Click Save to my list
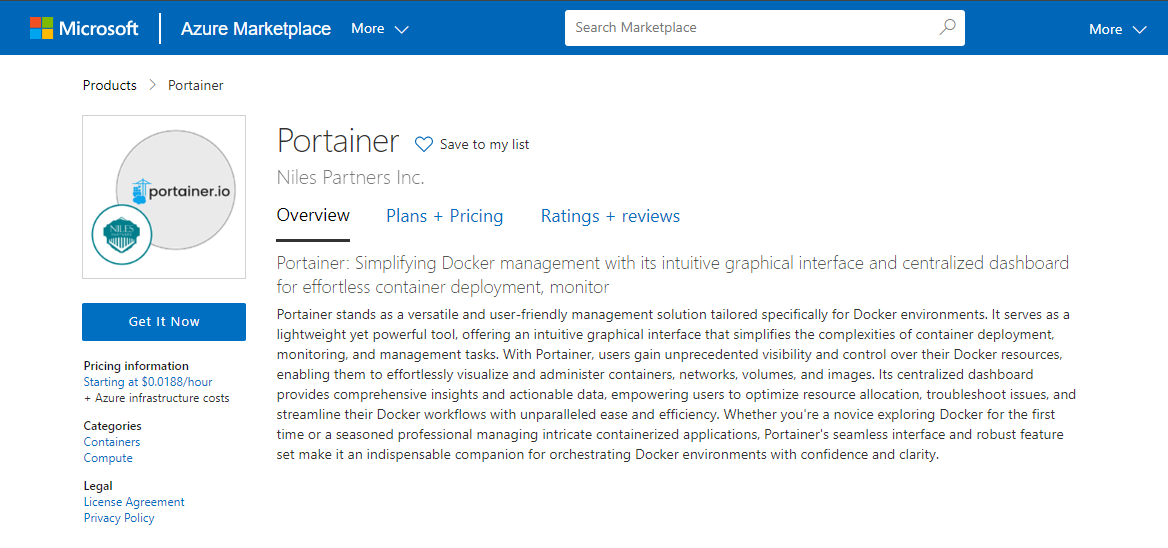The height and width of the screenshot is (548, 1168). [484, 144]
